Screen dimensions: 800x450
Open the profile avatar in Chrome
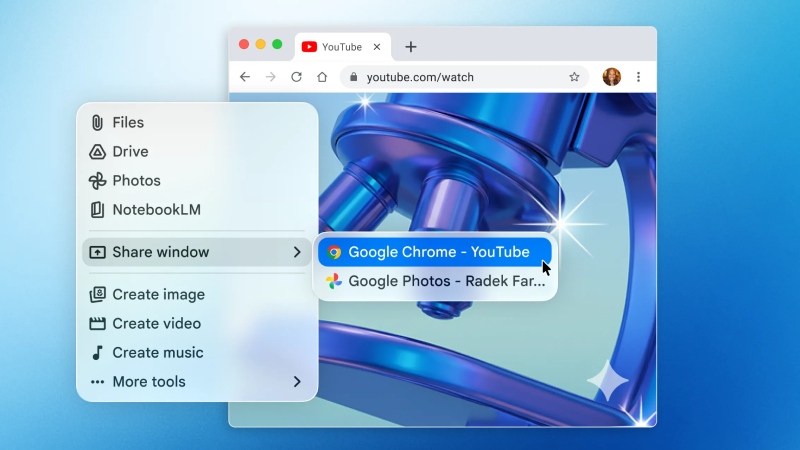(611, 77)
